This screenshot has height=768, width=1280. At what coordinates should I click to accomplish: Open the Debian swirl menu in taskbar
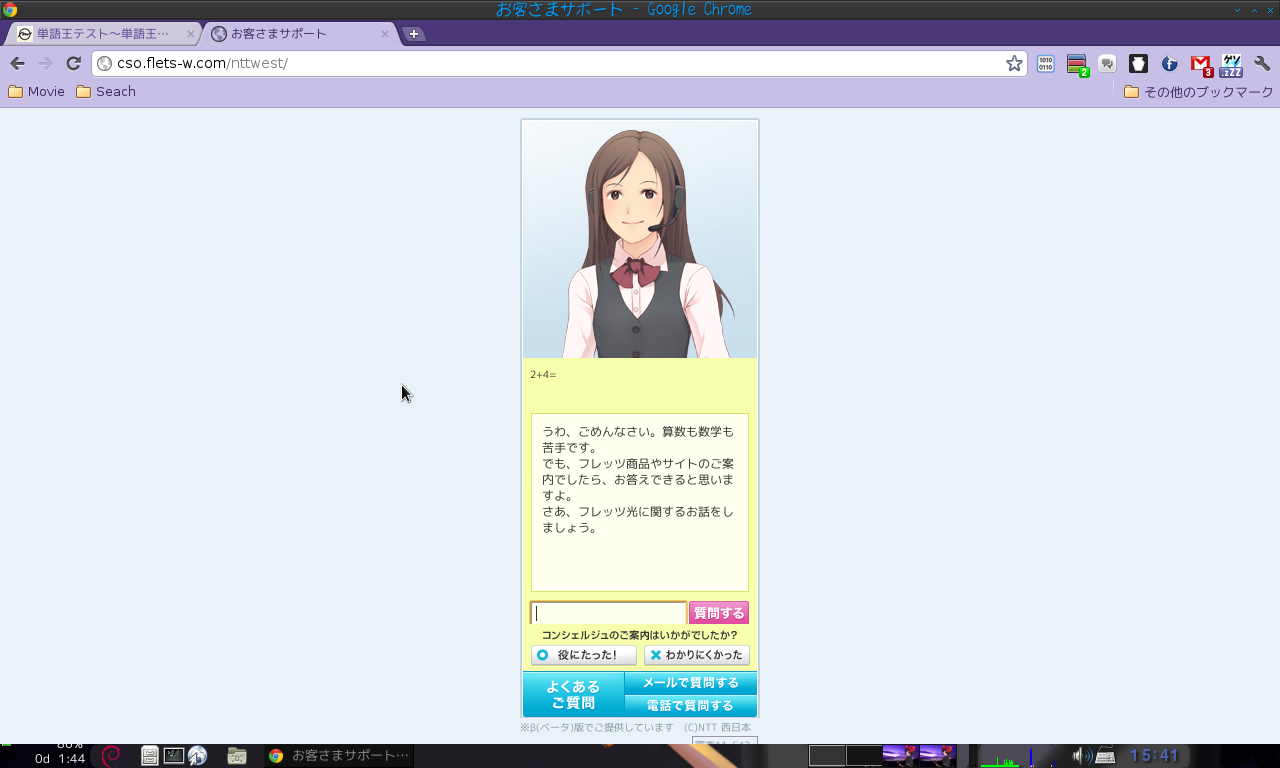click(111, 756)
